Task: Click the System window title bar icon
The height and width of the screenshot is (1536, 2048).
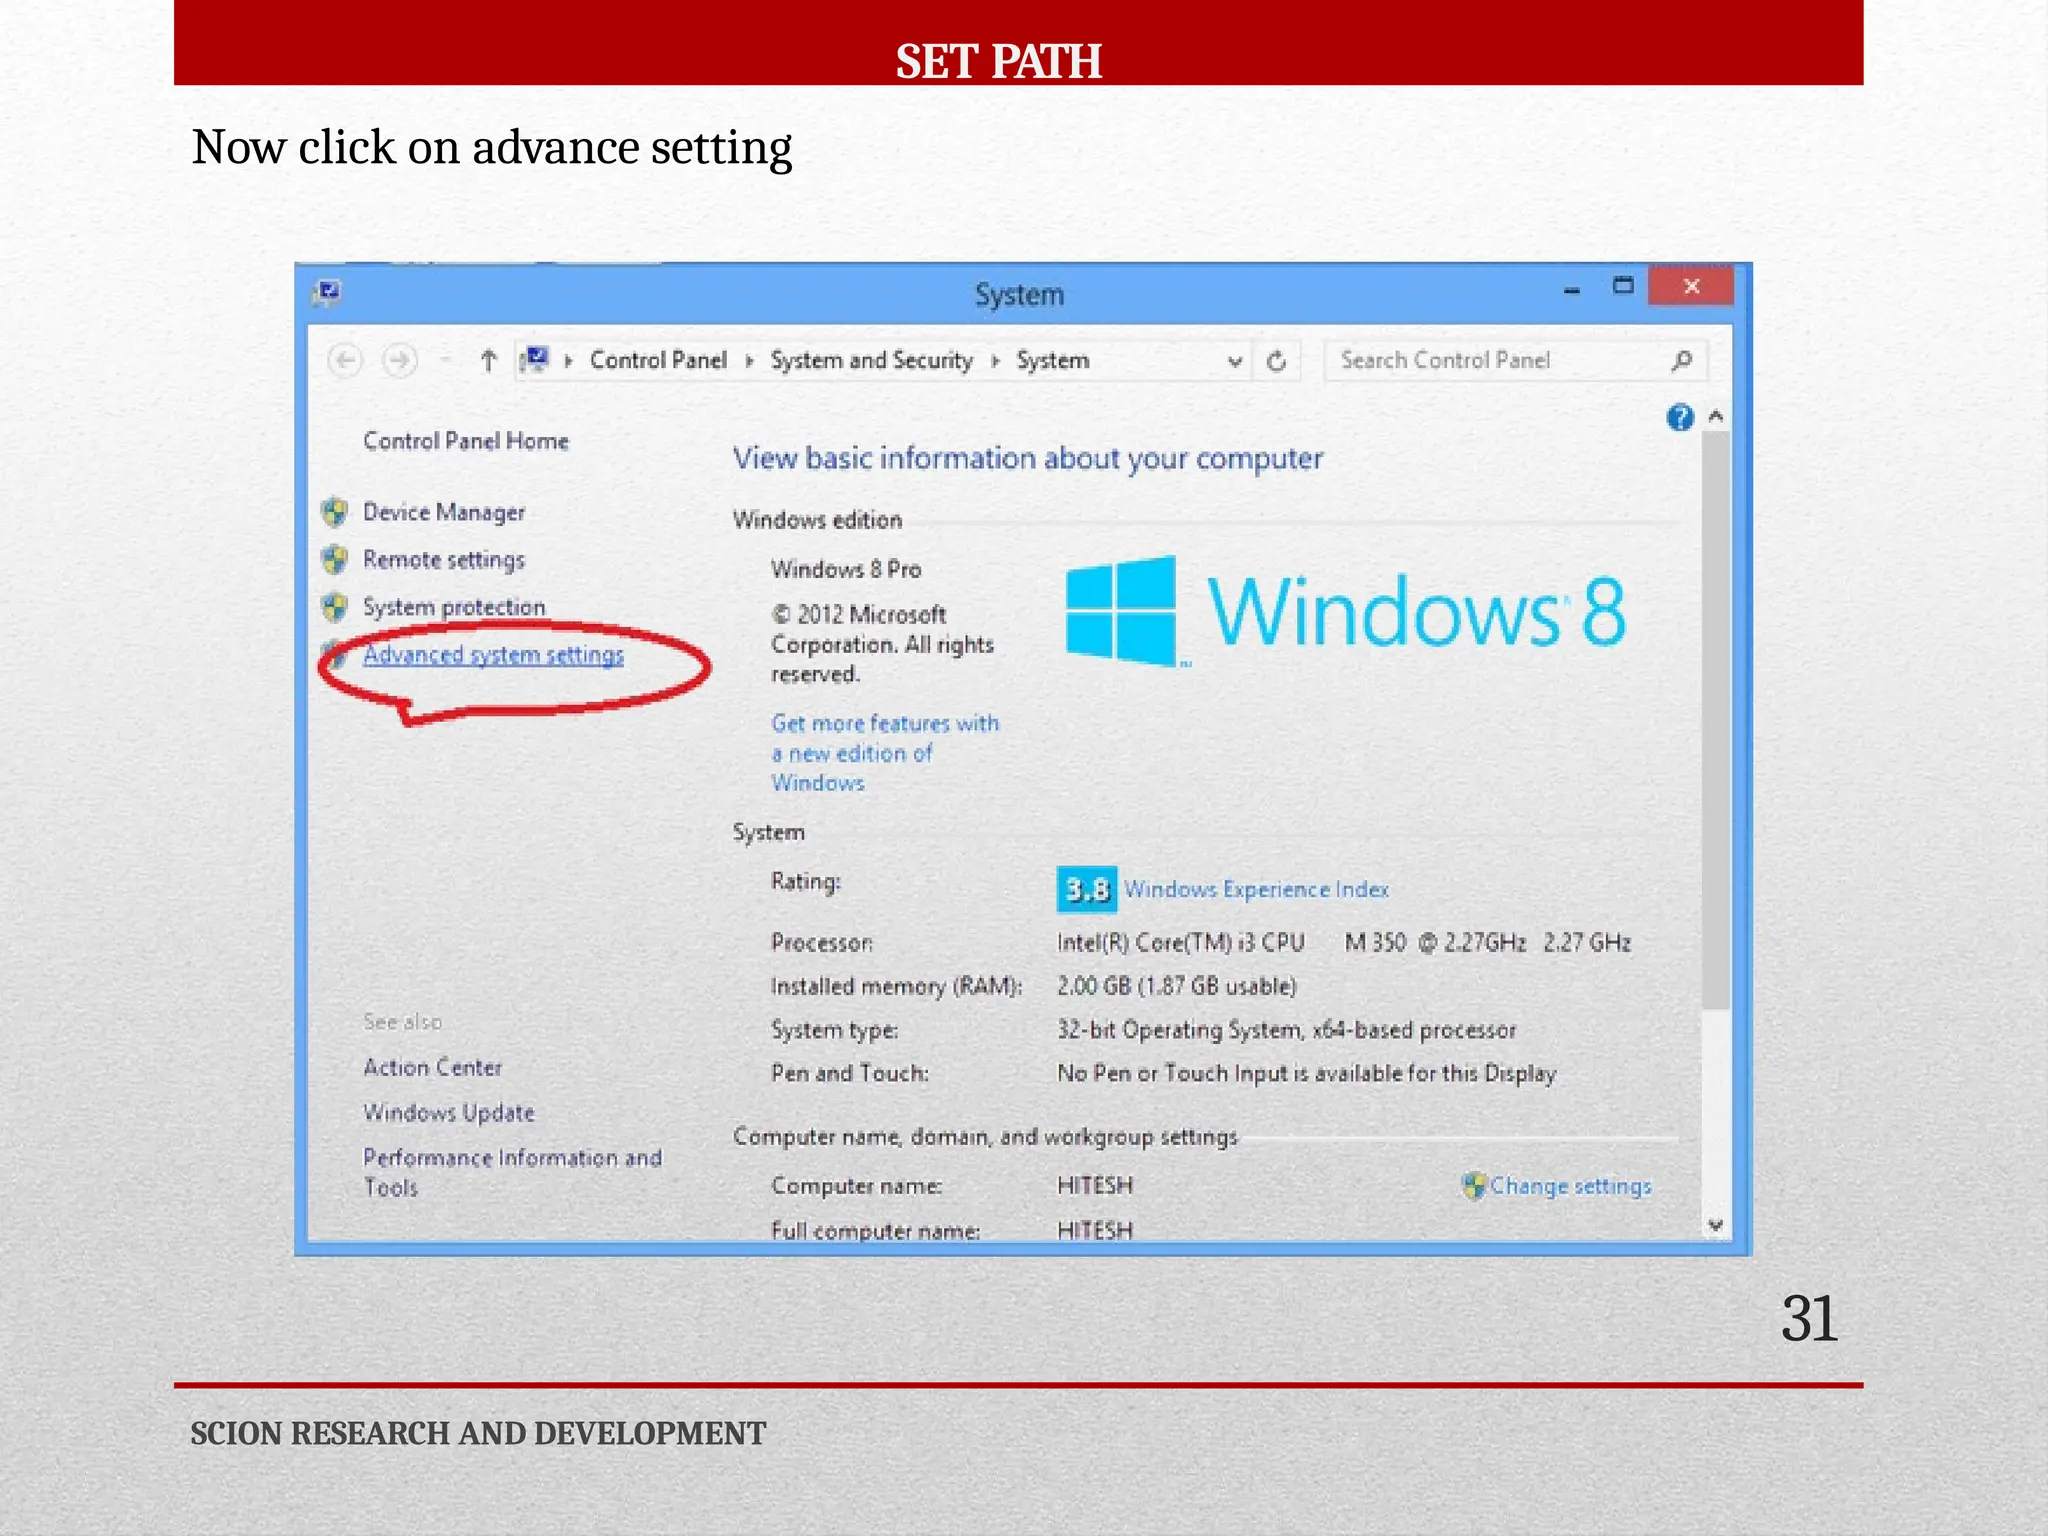Action: (x=328, y=293)
